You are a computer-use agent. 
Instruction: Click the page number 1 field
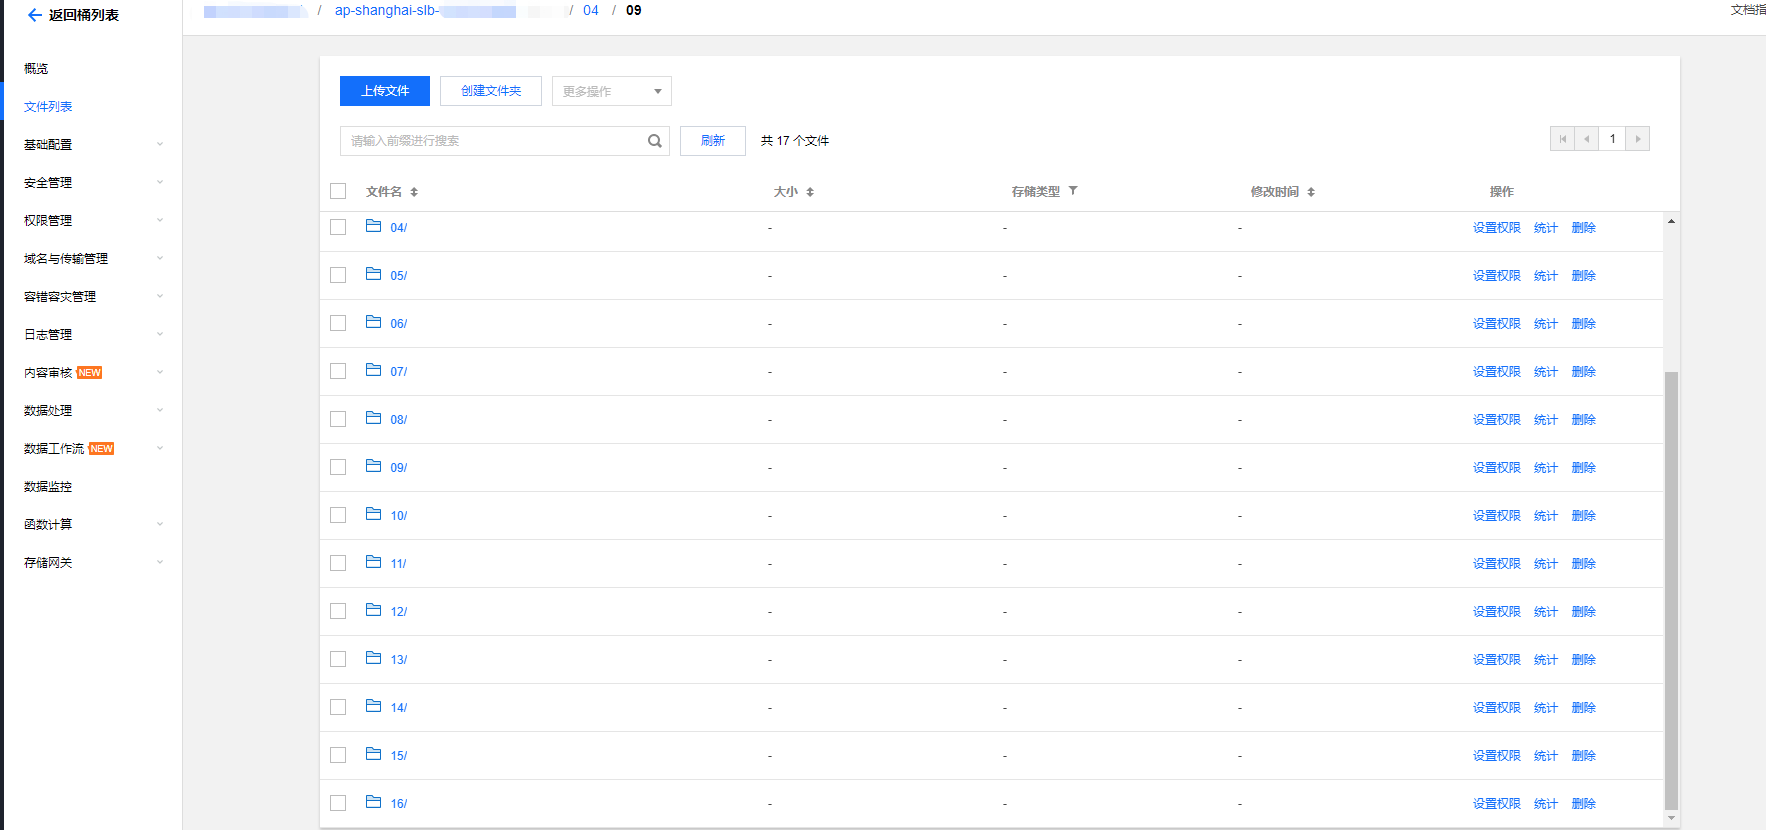tap(1612, 139)
